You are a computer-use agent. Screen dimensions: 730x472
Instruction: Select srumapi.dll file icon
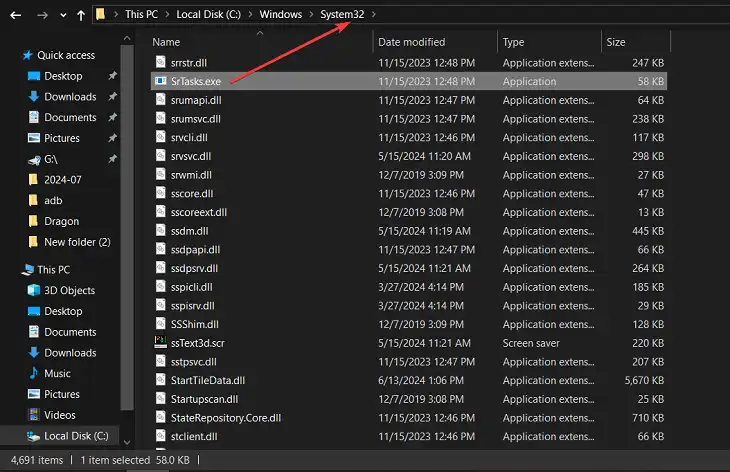click(161, 100)
